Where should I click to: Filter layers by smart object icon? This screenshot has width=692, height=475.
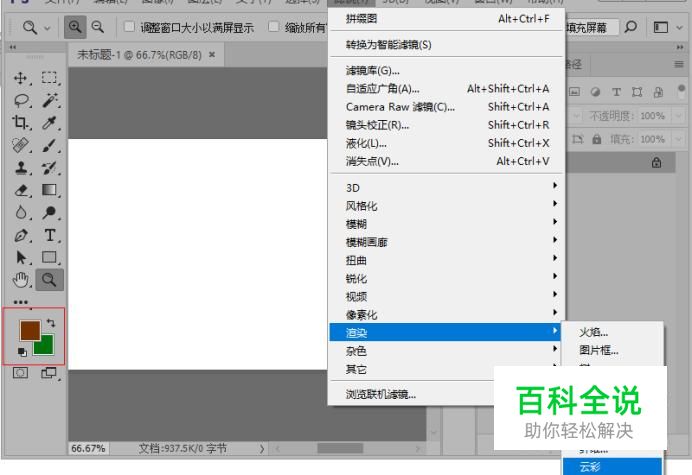[x=658, y=92]
